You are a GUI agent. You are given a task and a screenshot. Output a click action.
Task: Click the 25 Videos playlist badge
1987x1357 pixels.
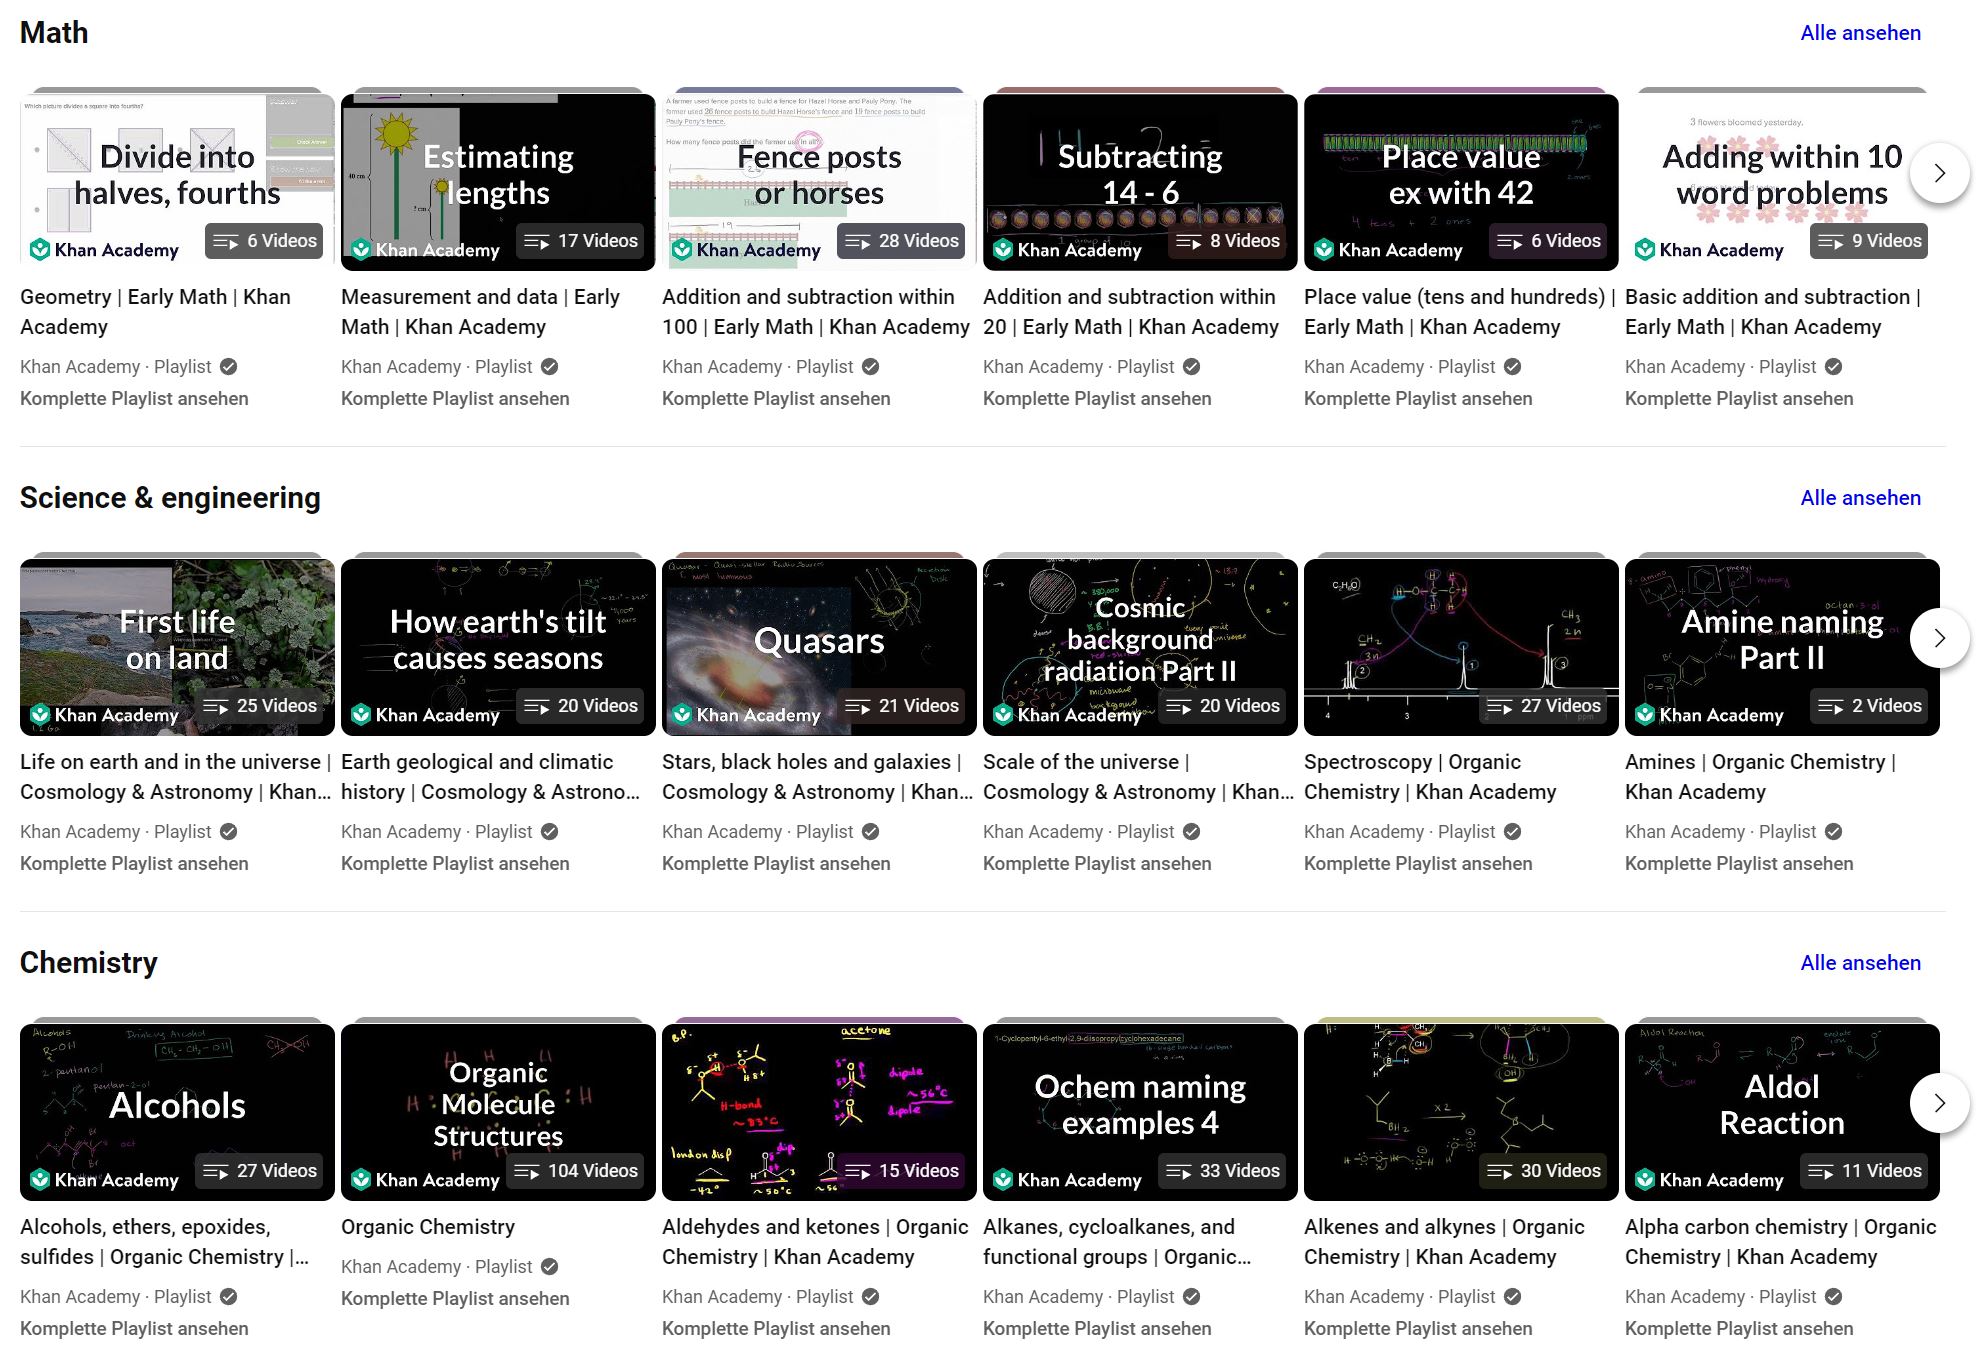point(260,706)
